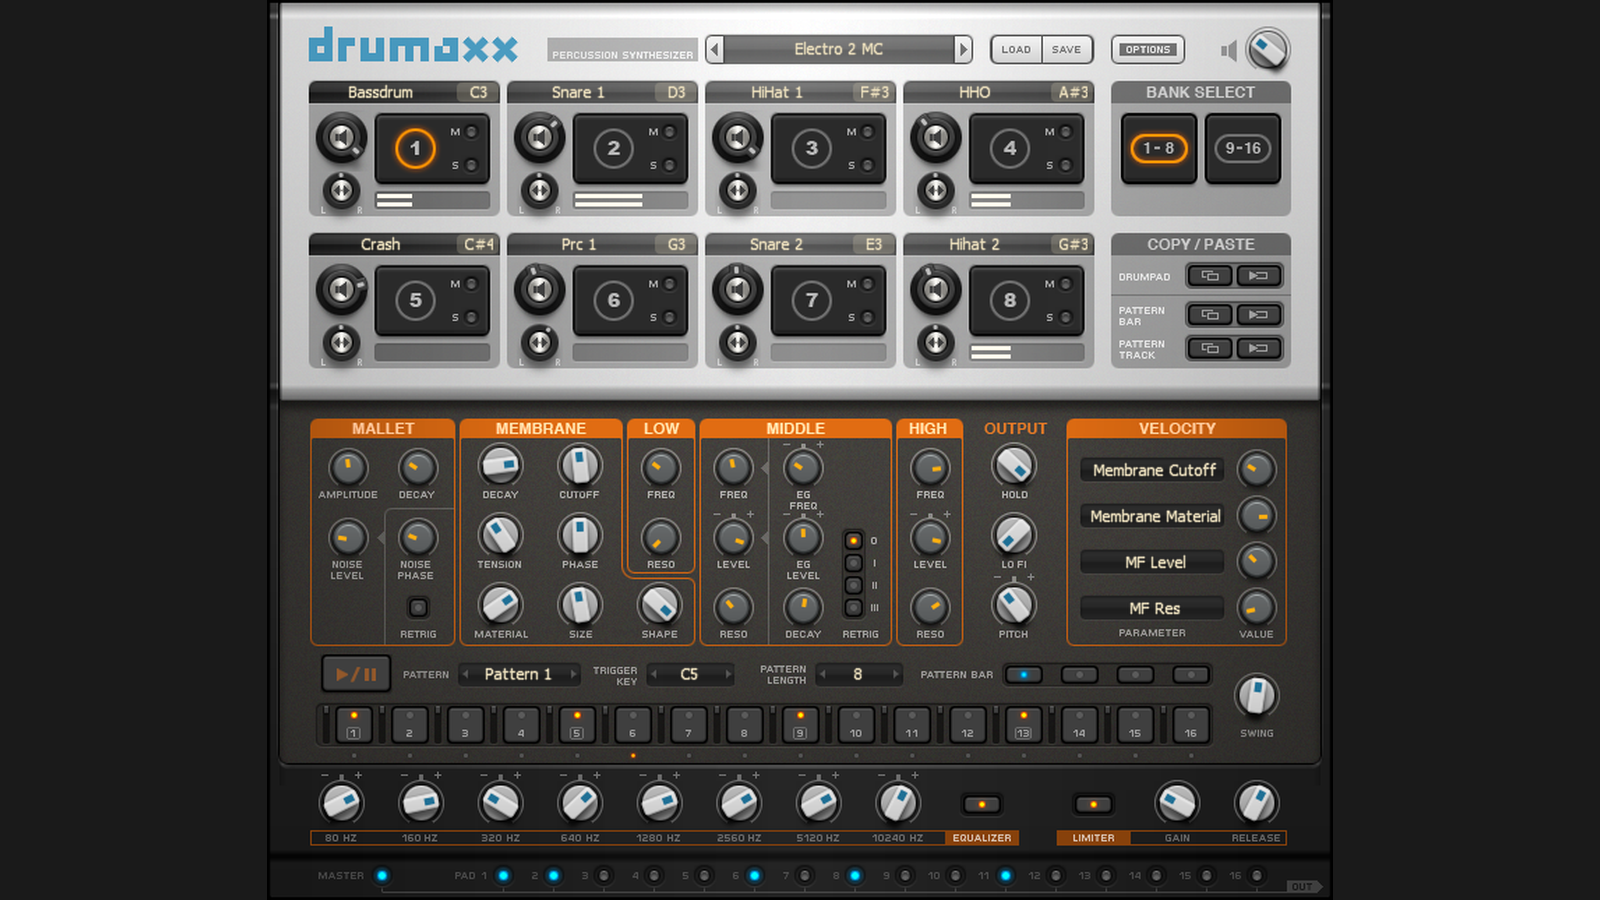Image resolution: width=1600 pixels, height=900 pixels.
Task: Switch to bank 9-16
Action: (1242, 149)
